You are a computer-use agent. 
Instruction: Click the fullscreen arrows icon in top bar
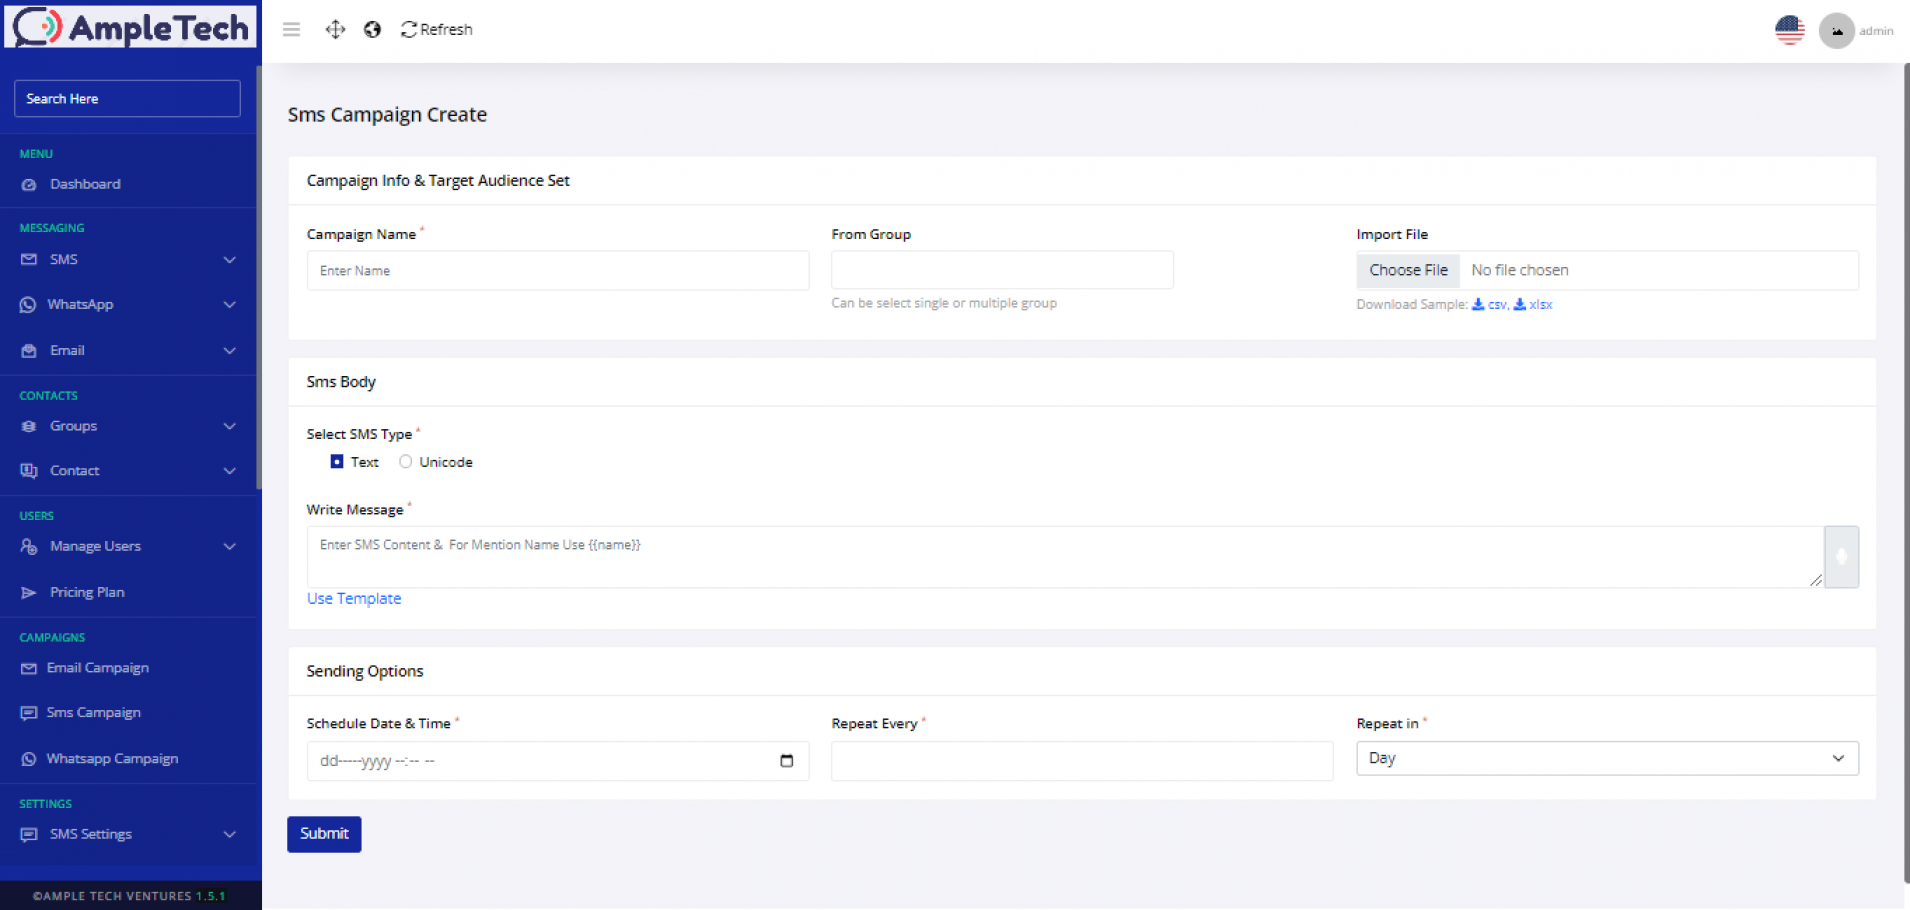(335, 30)
